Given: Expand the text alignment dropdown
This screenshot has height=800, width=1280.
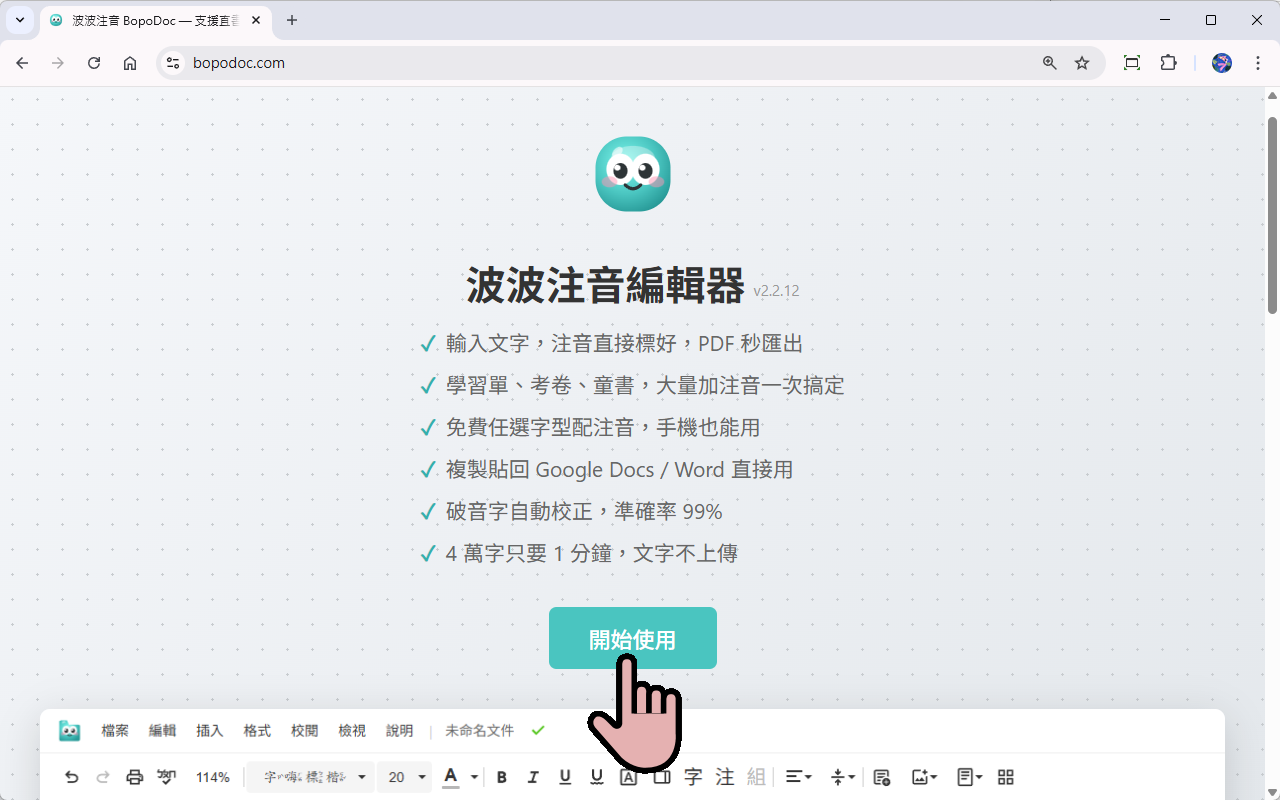Looking at the screenshot, I should point(798,777).
